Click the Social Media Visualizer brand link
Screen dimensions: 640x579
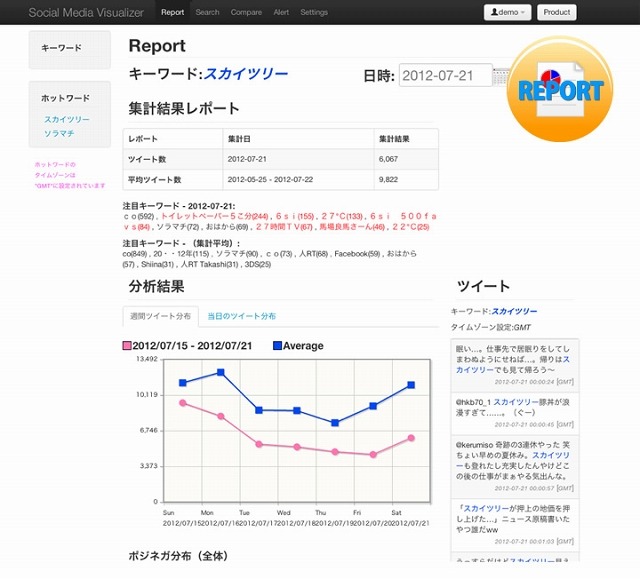coord(86,12)
